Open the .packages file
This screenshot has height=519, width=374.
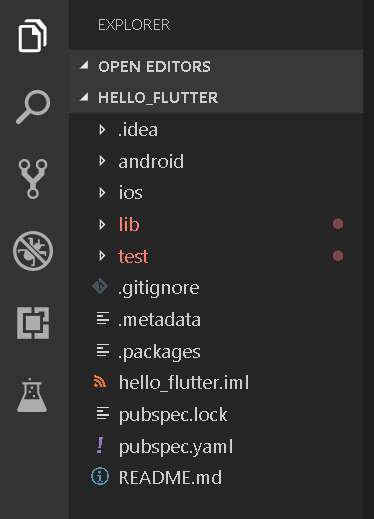tap(216, 351)
